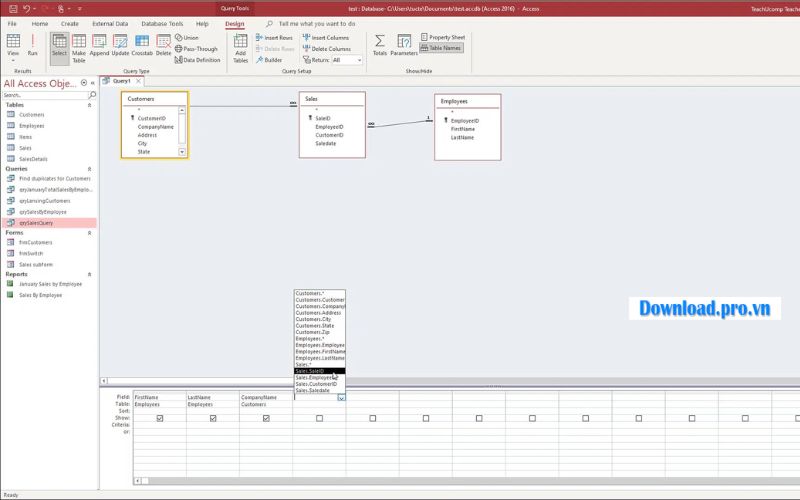Open the External Data ribbon tab
The height and width of the screenshot is (500, 800).
[x=109, y=23]
